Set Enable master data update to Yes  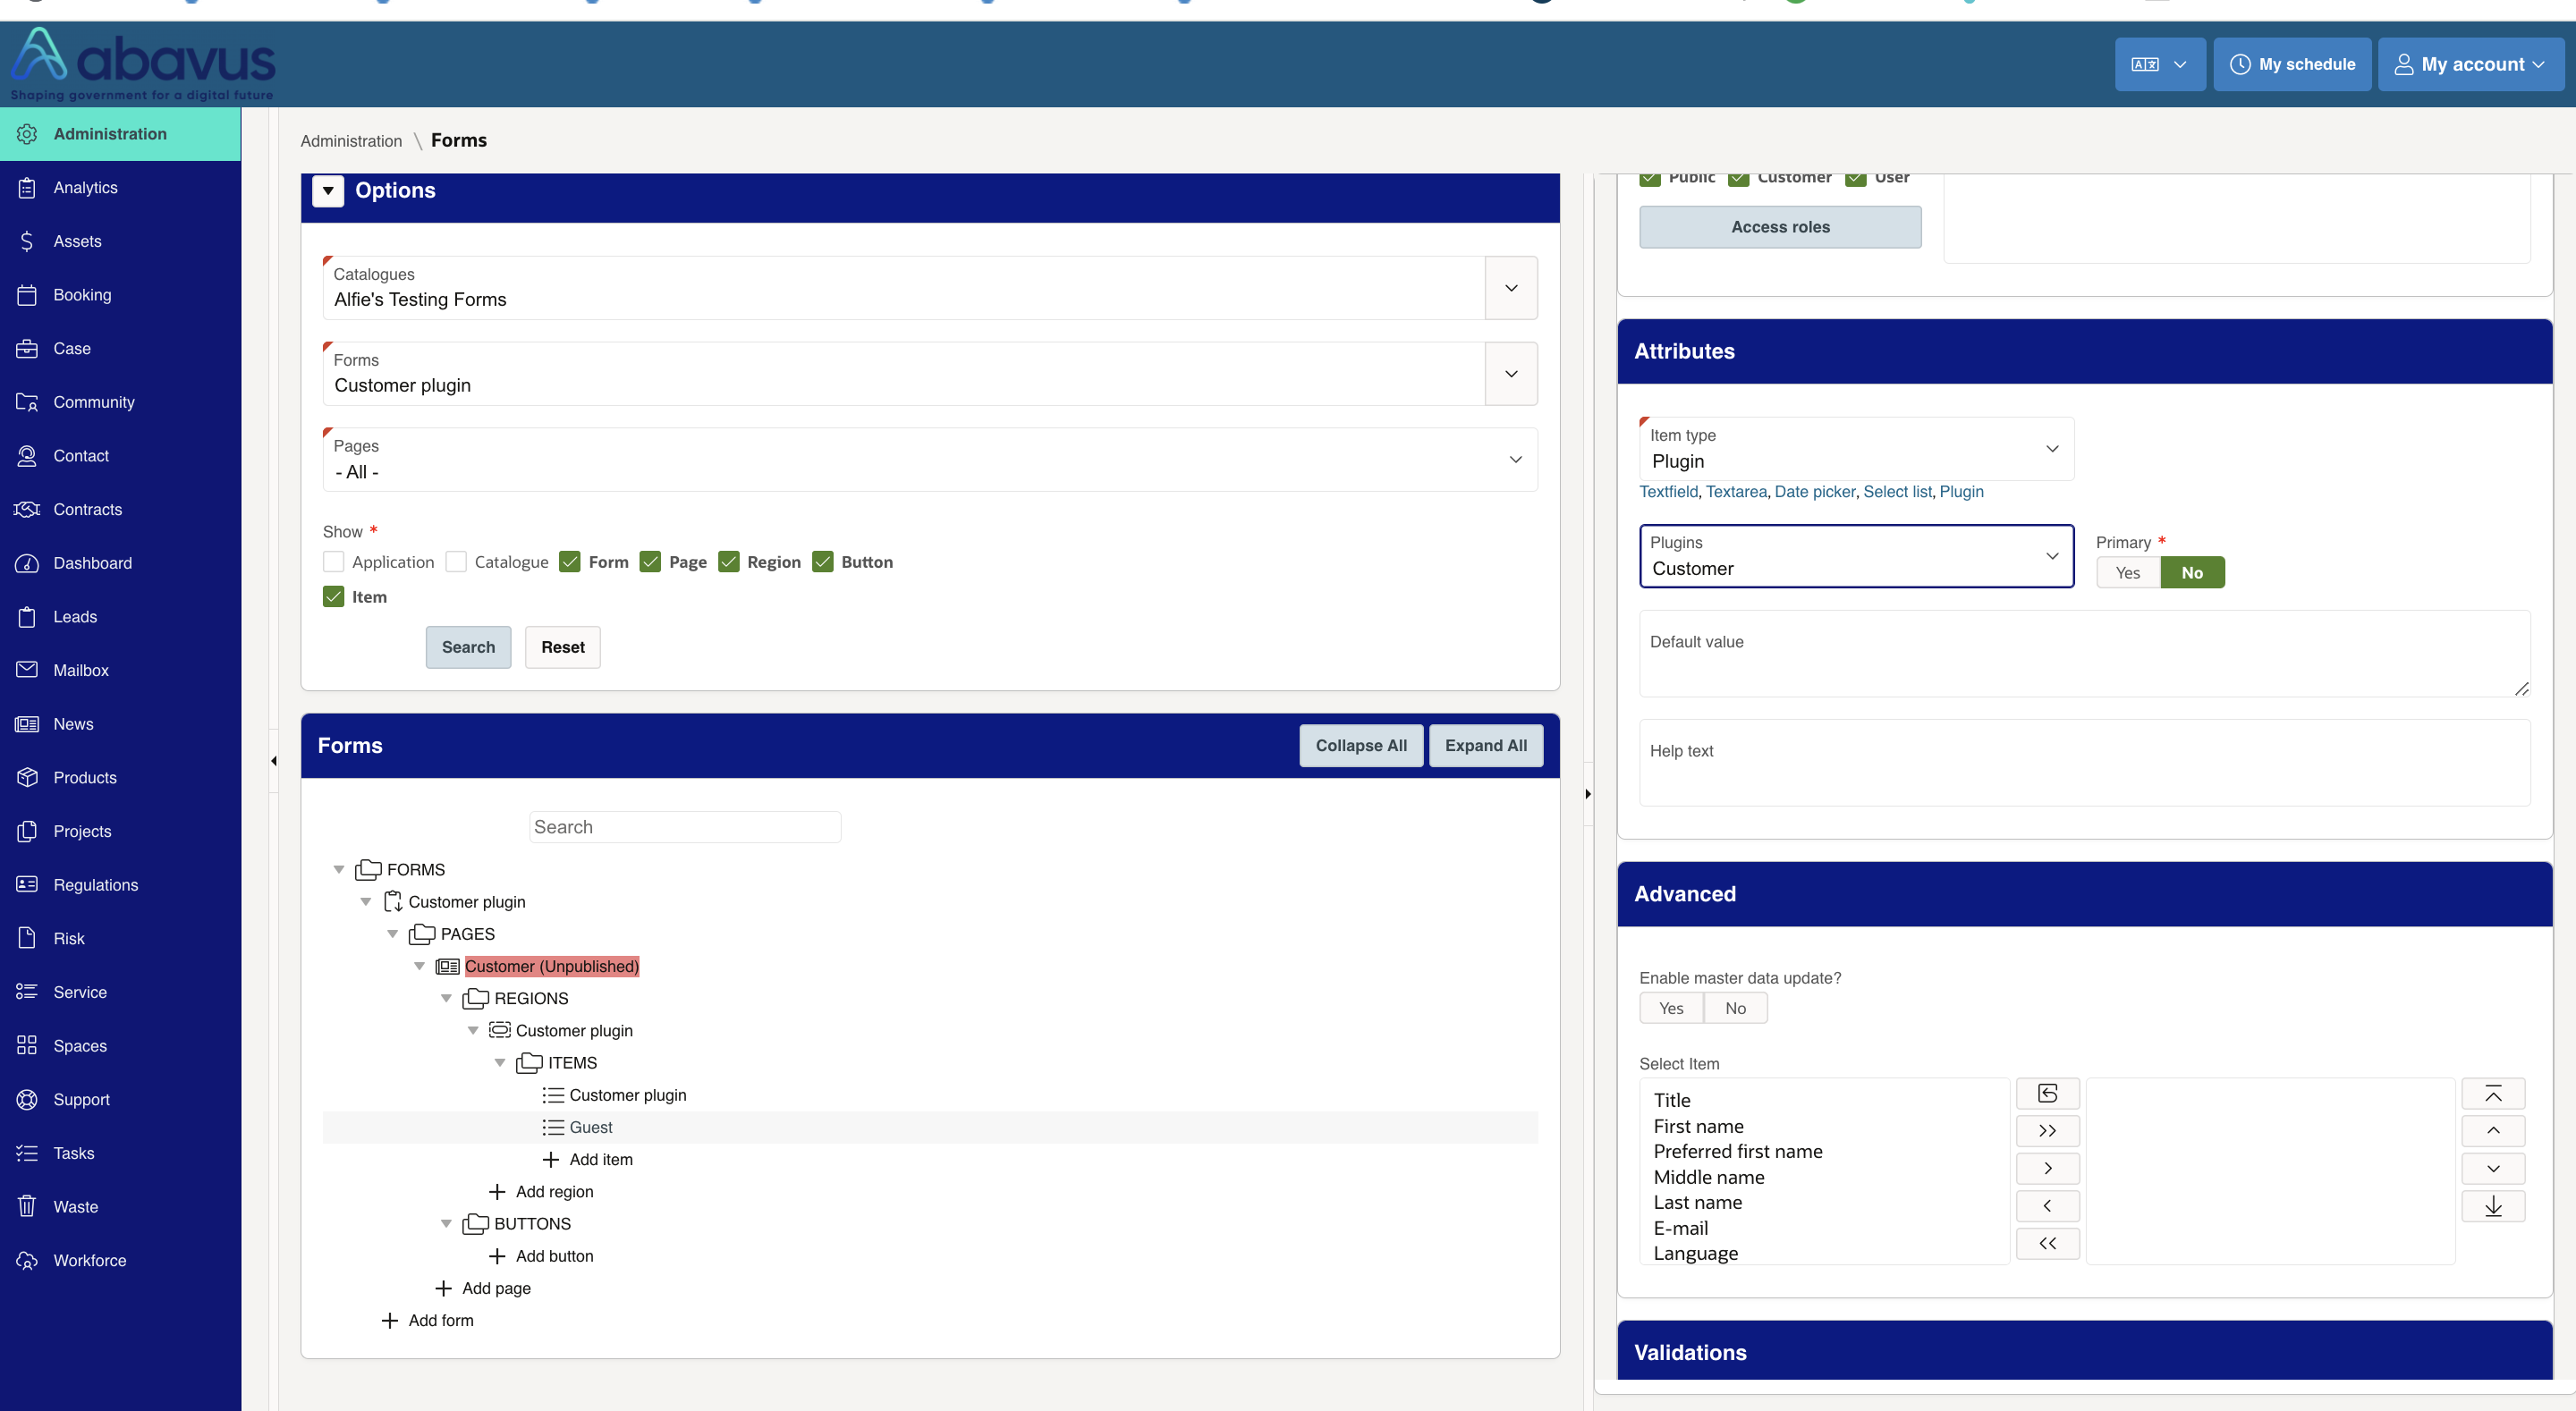pyautogui.click(x=1671, y=1008)
